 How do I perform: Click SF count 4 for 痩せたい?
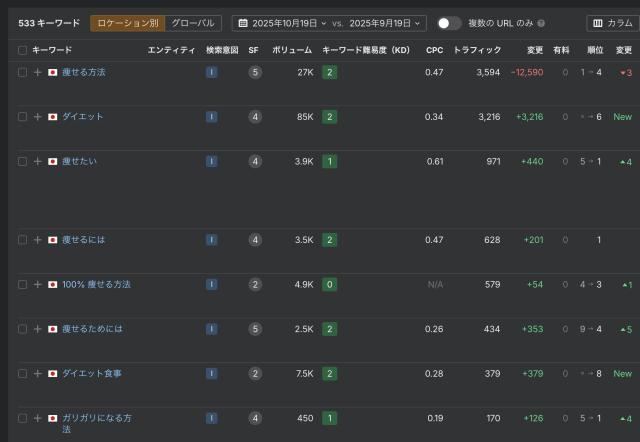[255, 162]
